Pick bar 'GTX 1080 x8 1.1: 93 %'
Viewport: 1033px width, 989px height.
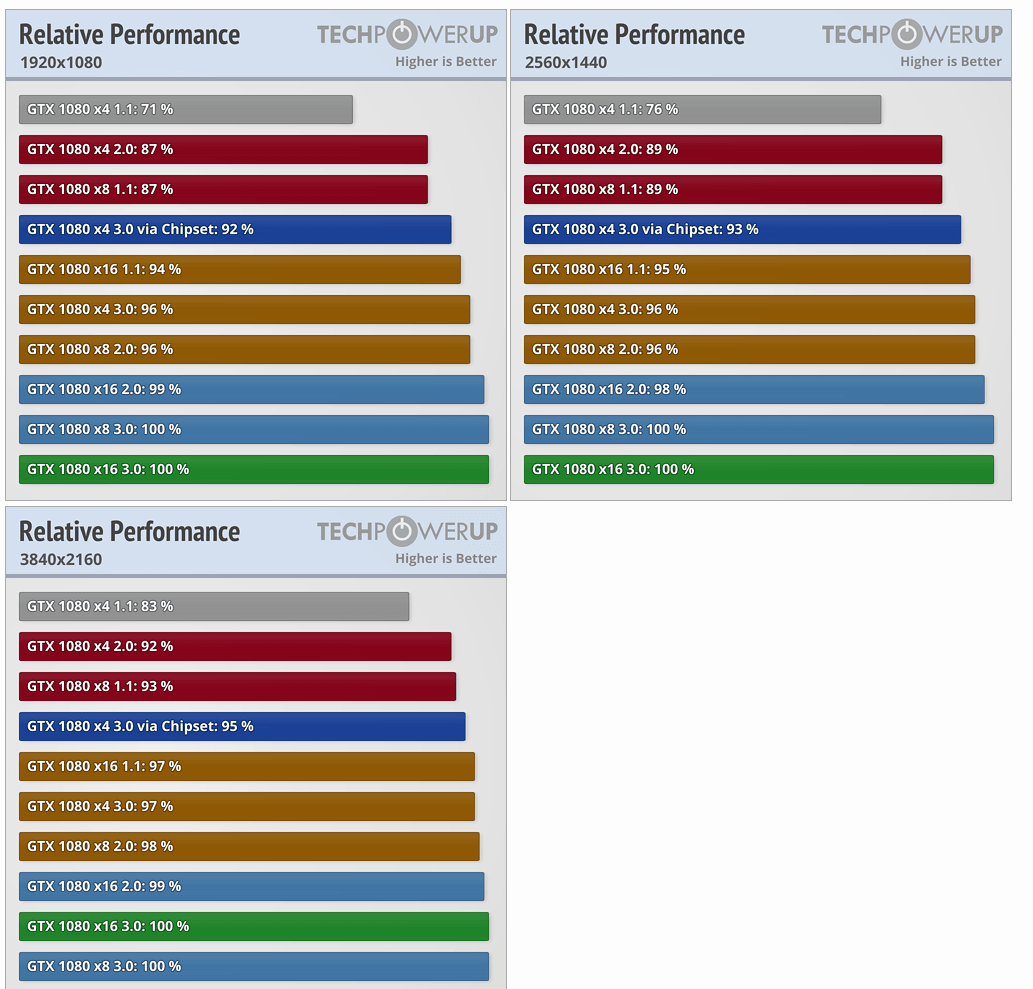coord(237,687)
